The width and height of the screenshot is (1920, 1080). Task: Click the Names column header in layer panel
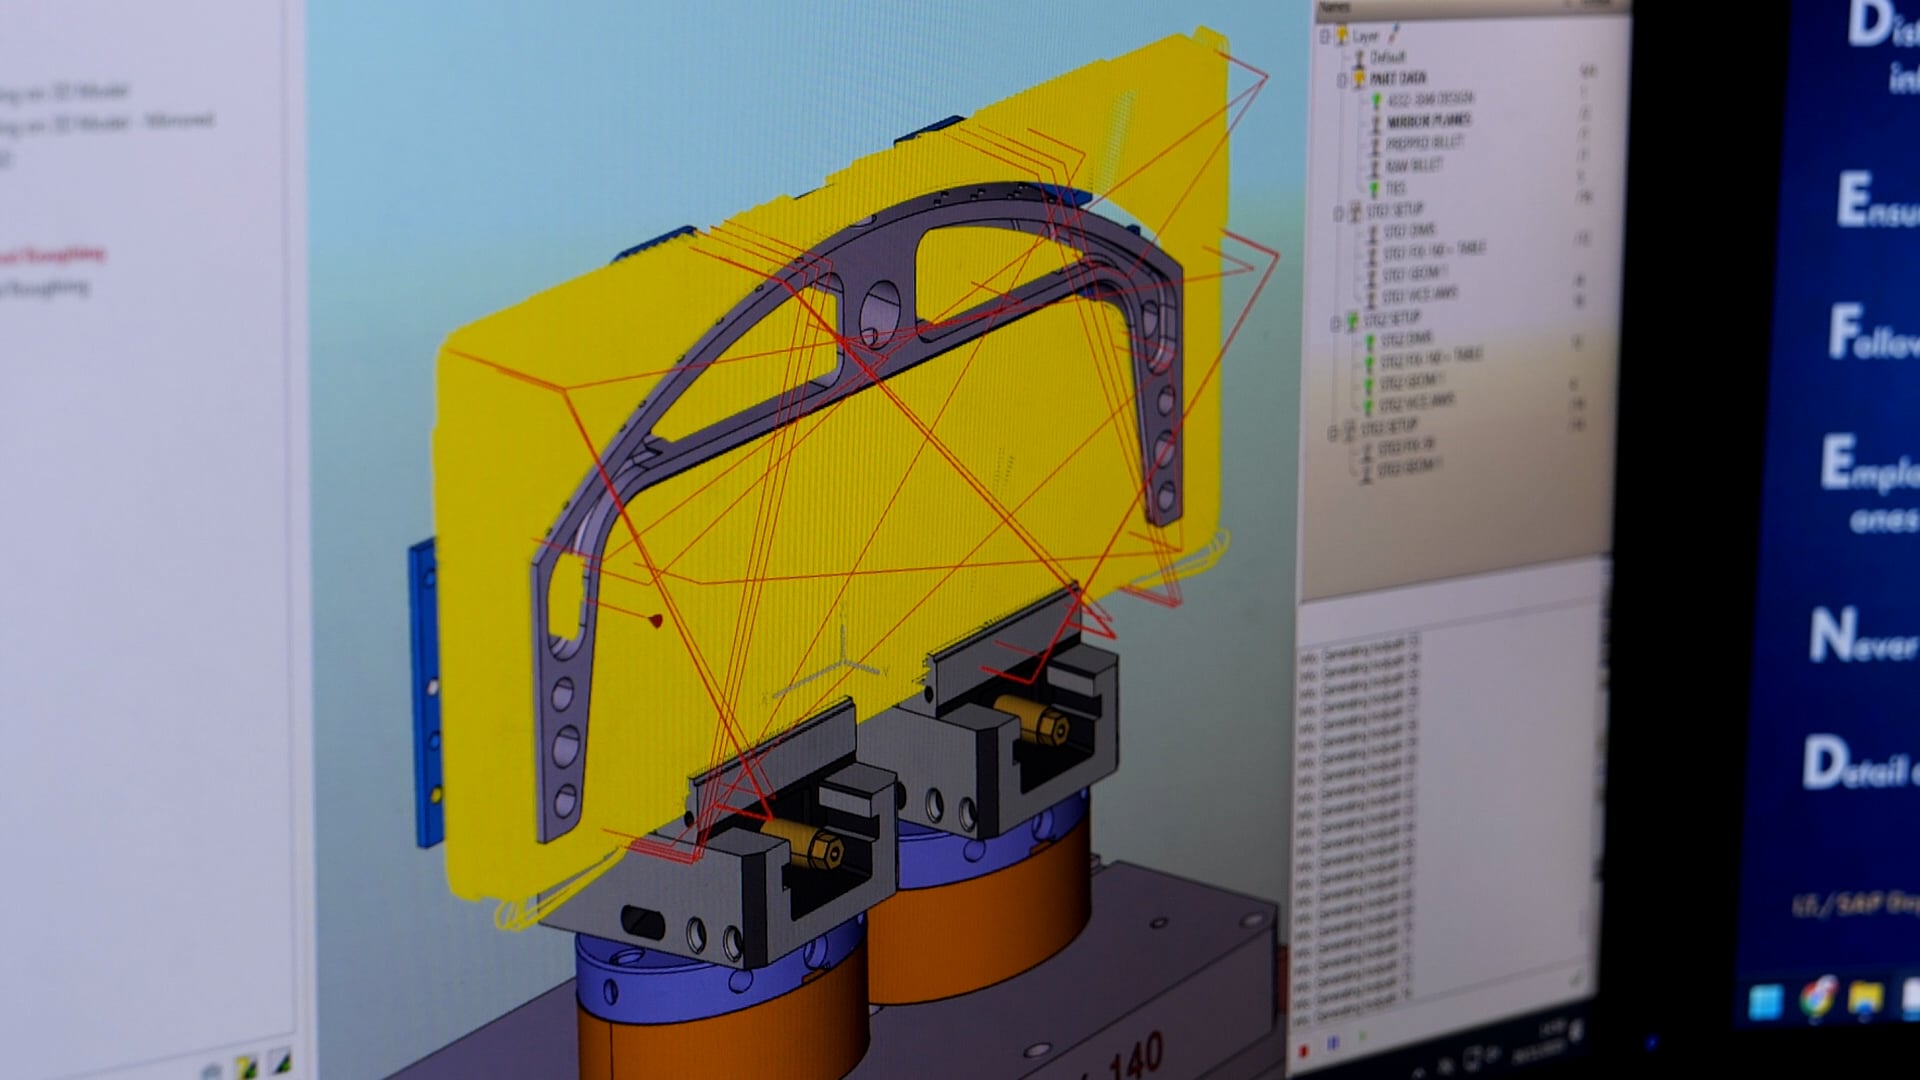point(1335,8)
